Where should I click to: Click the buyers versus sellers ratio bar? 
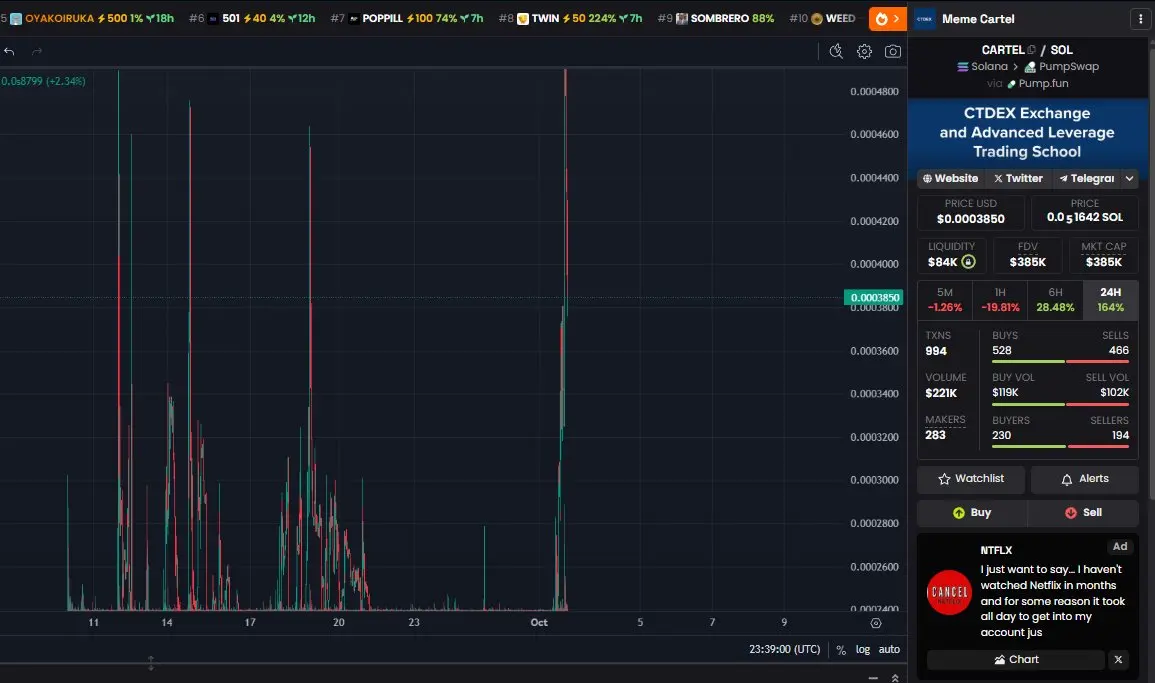pos(1061,446)
